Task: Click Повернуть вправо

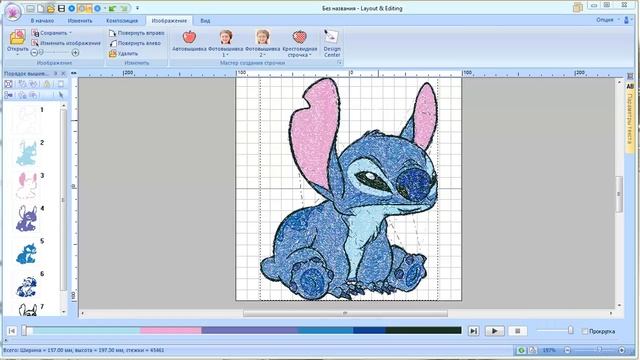Action: coord(137,33)
